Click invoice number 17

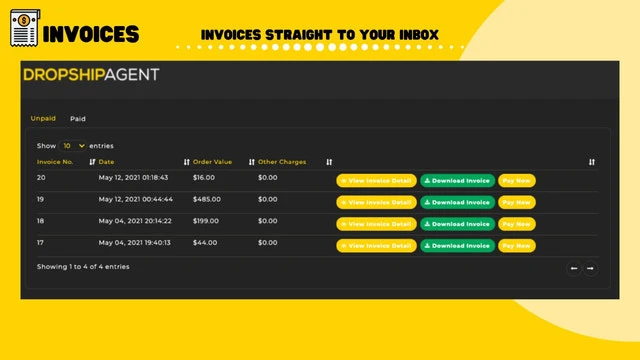pyautogui.click(x=40, y=242)
